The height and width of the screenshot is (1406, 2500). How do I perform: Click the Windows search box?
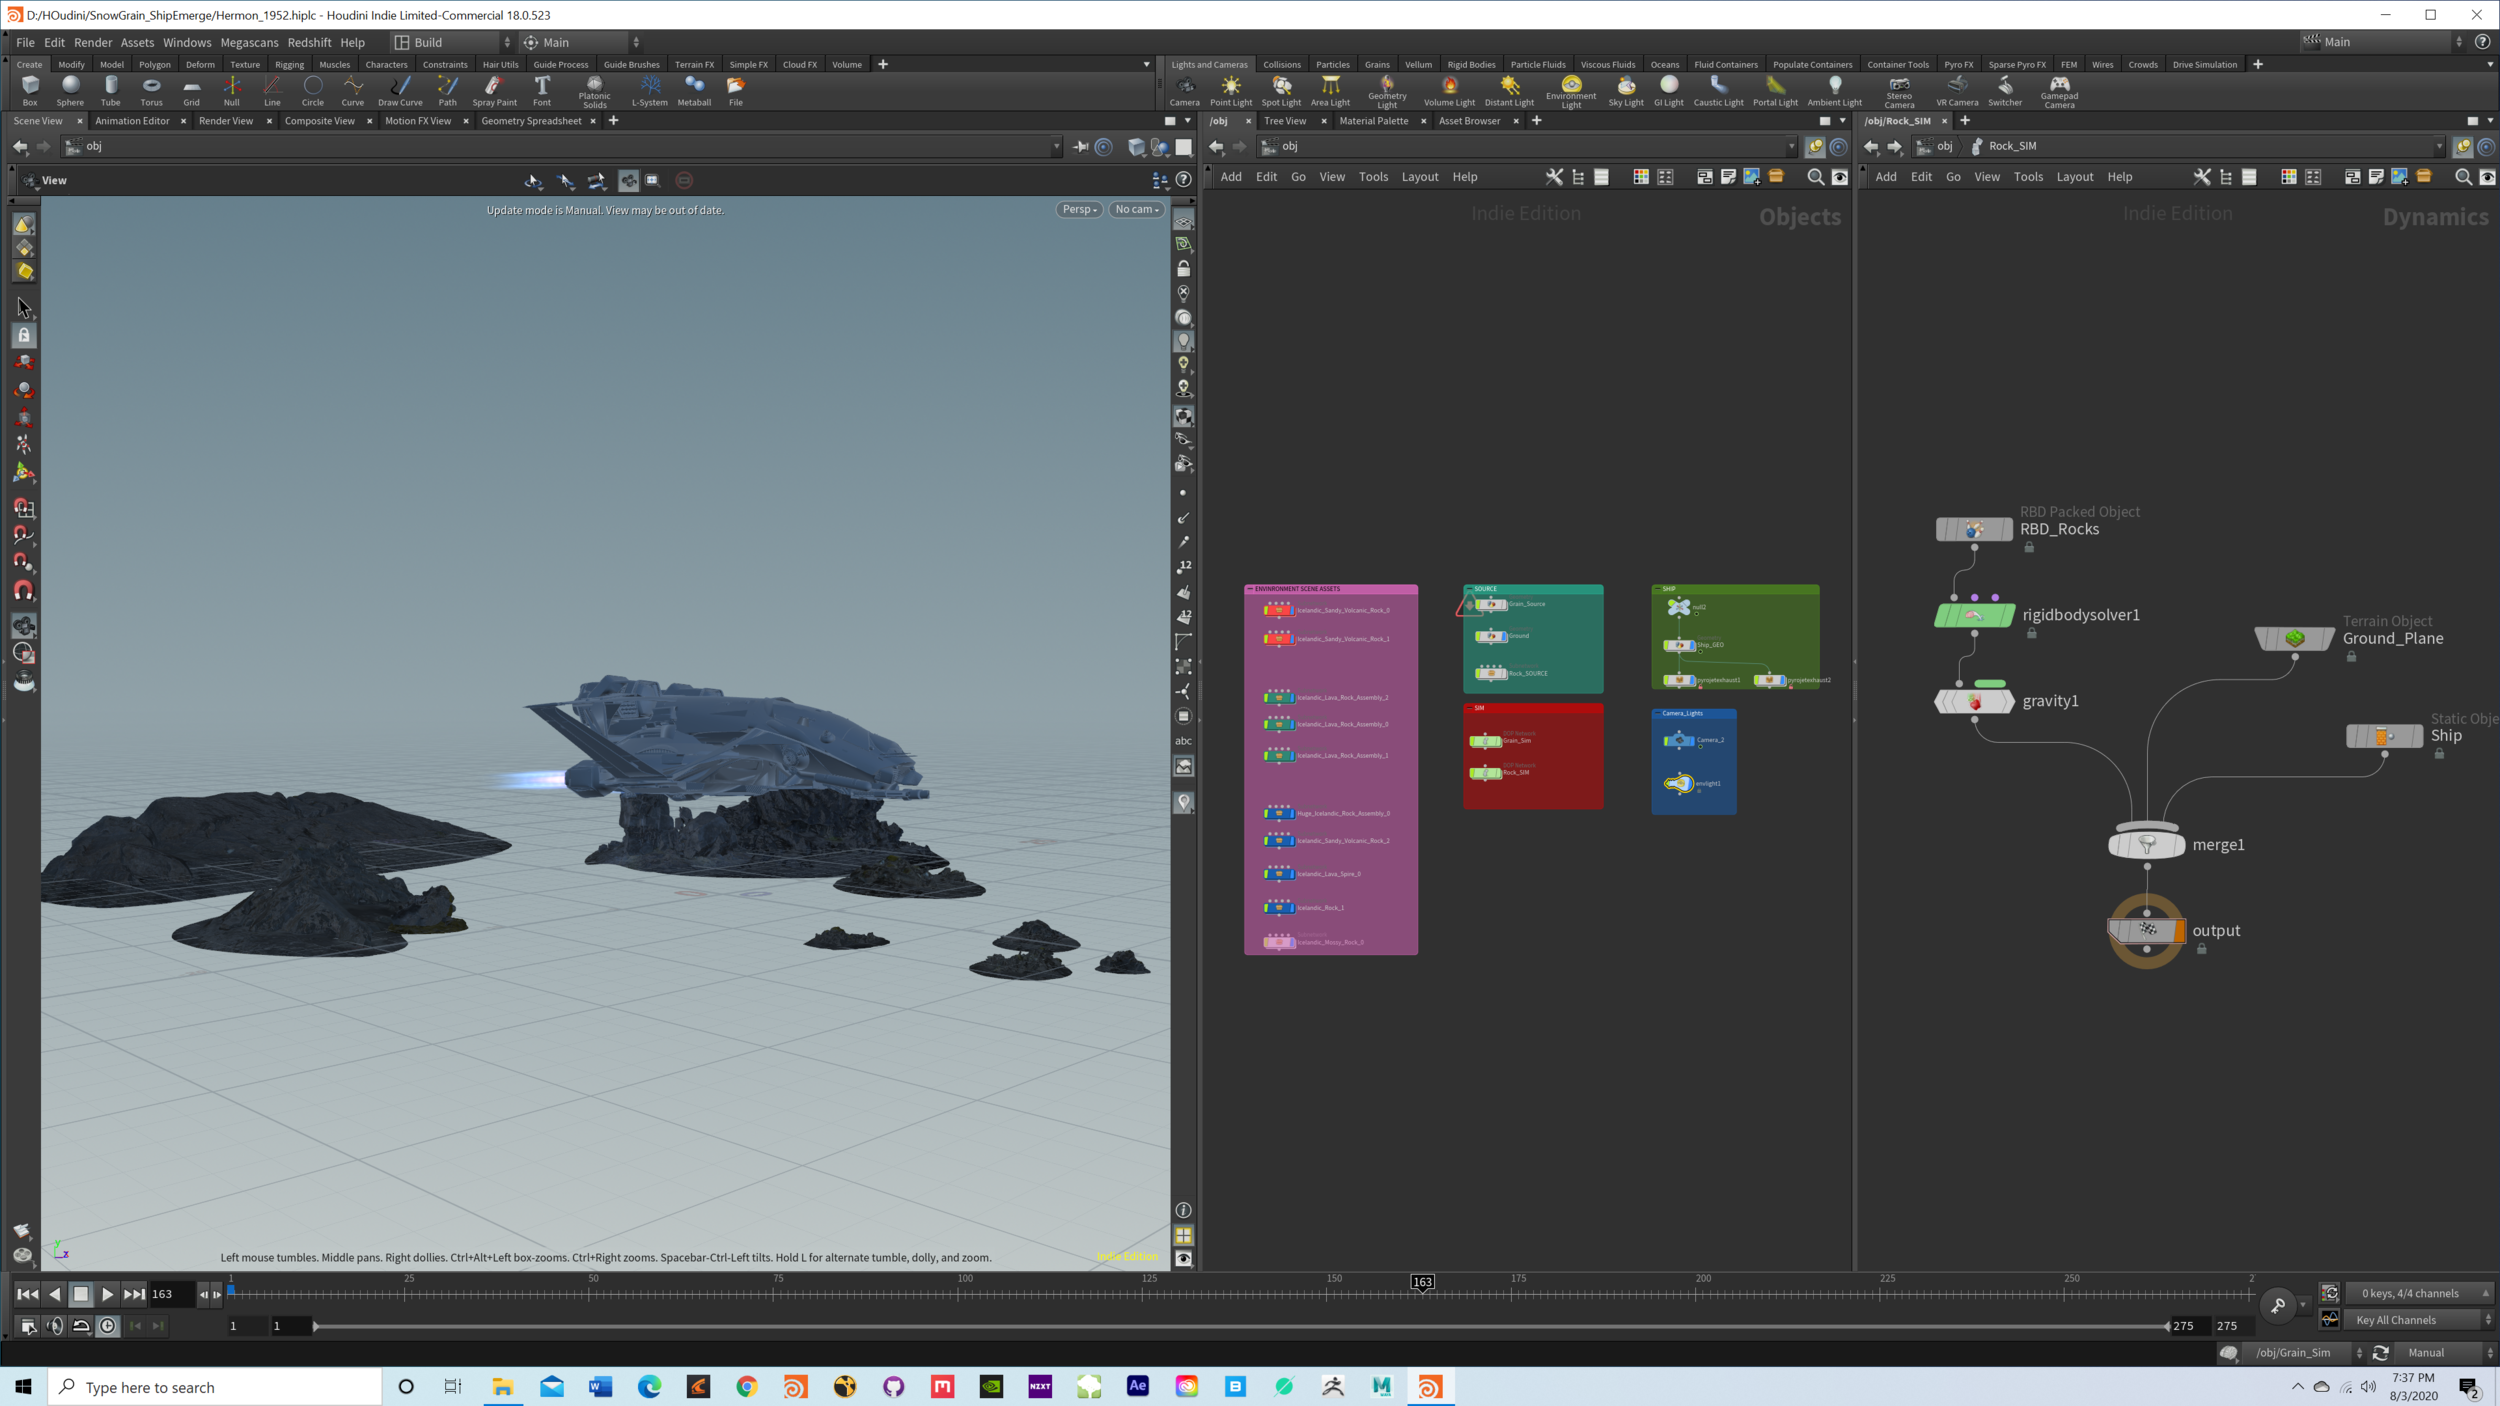[215, 1387]
